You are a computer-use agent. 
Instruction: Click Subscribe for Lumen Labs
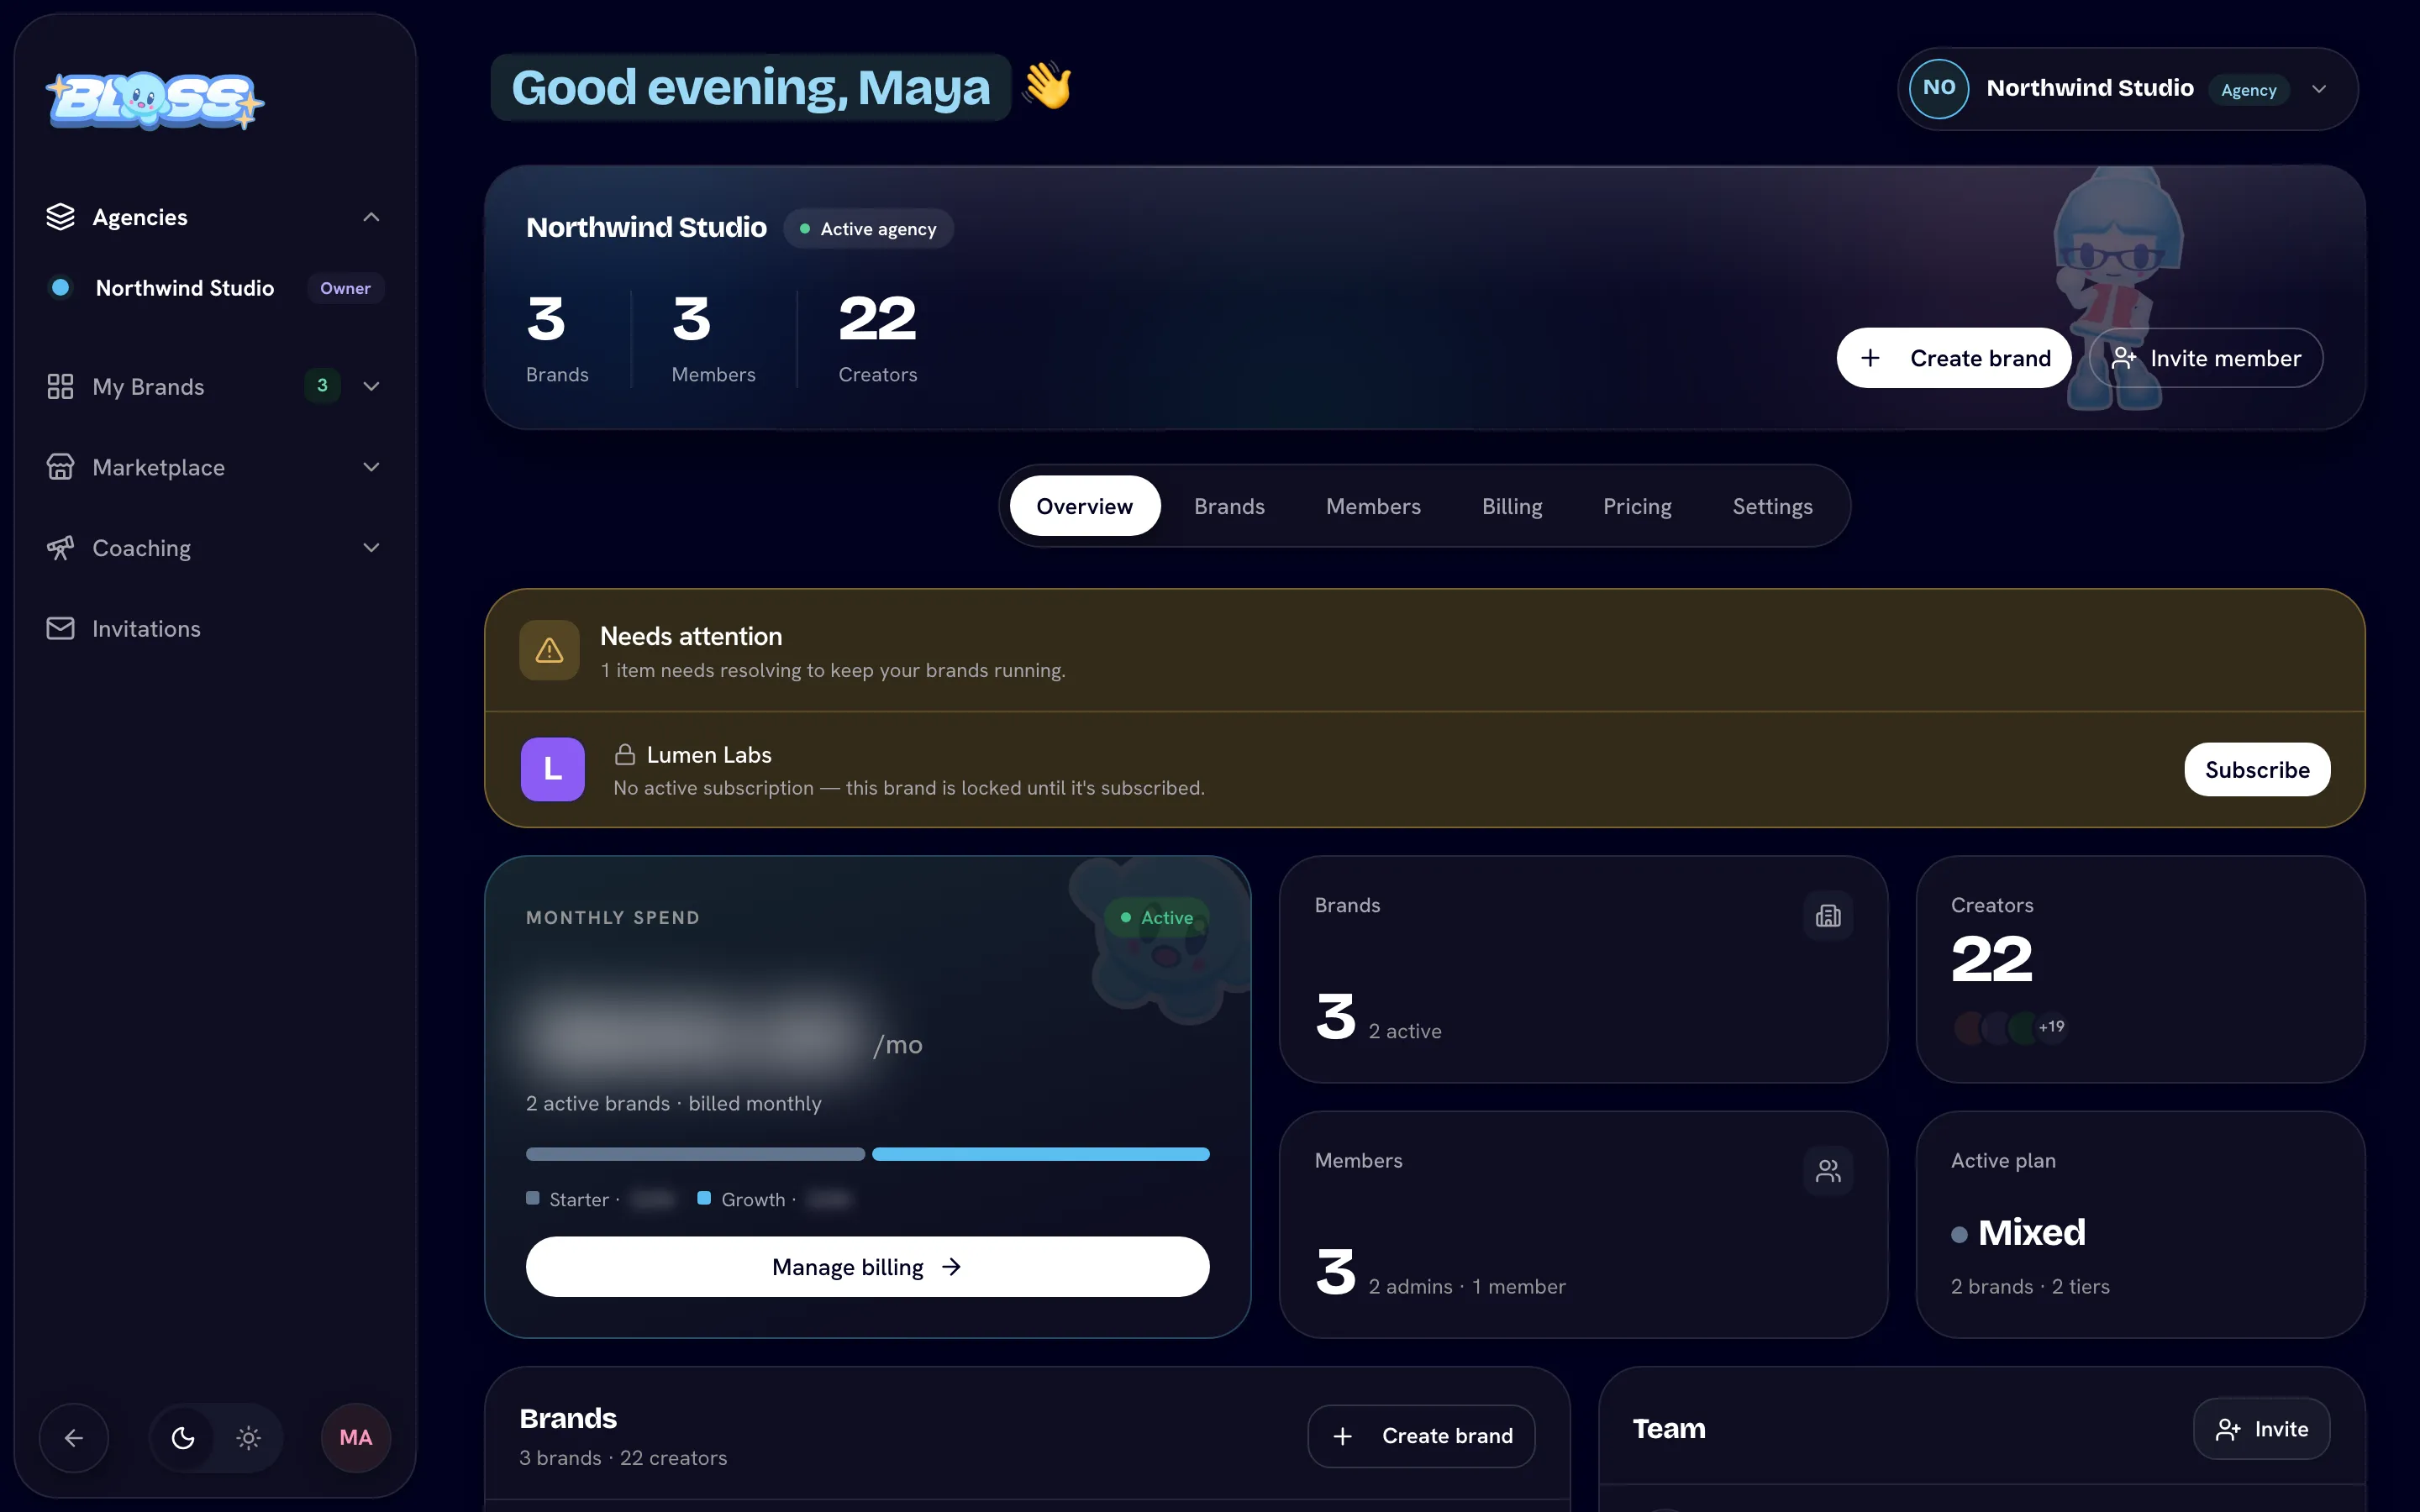pos(2257,769)
